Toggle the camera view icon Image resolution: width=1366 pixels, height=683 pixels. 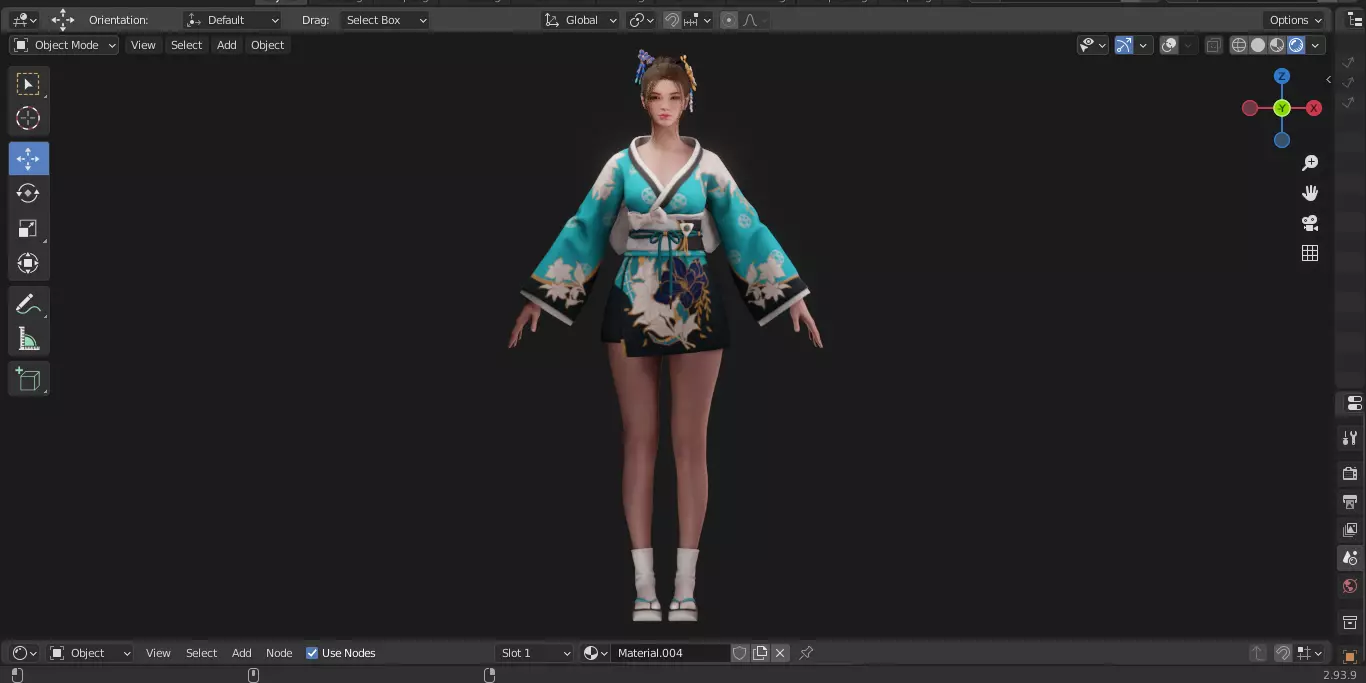pos(1310,223)
